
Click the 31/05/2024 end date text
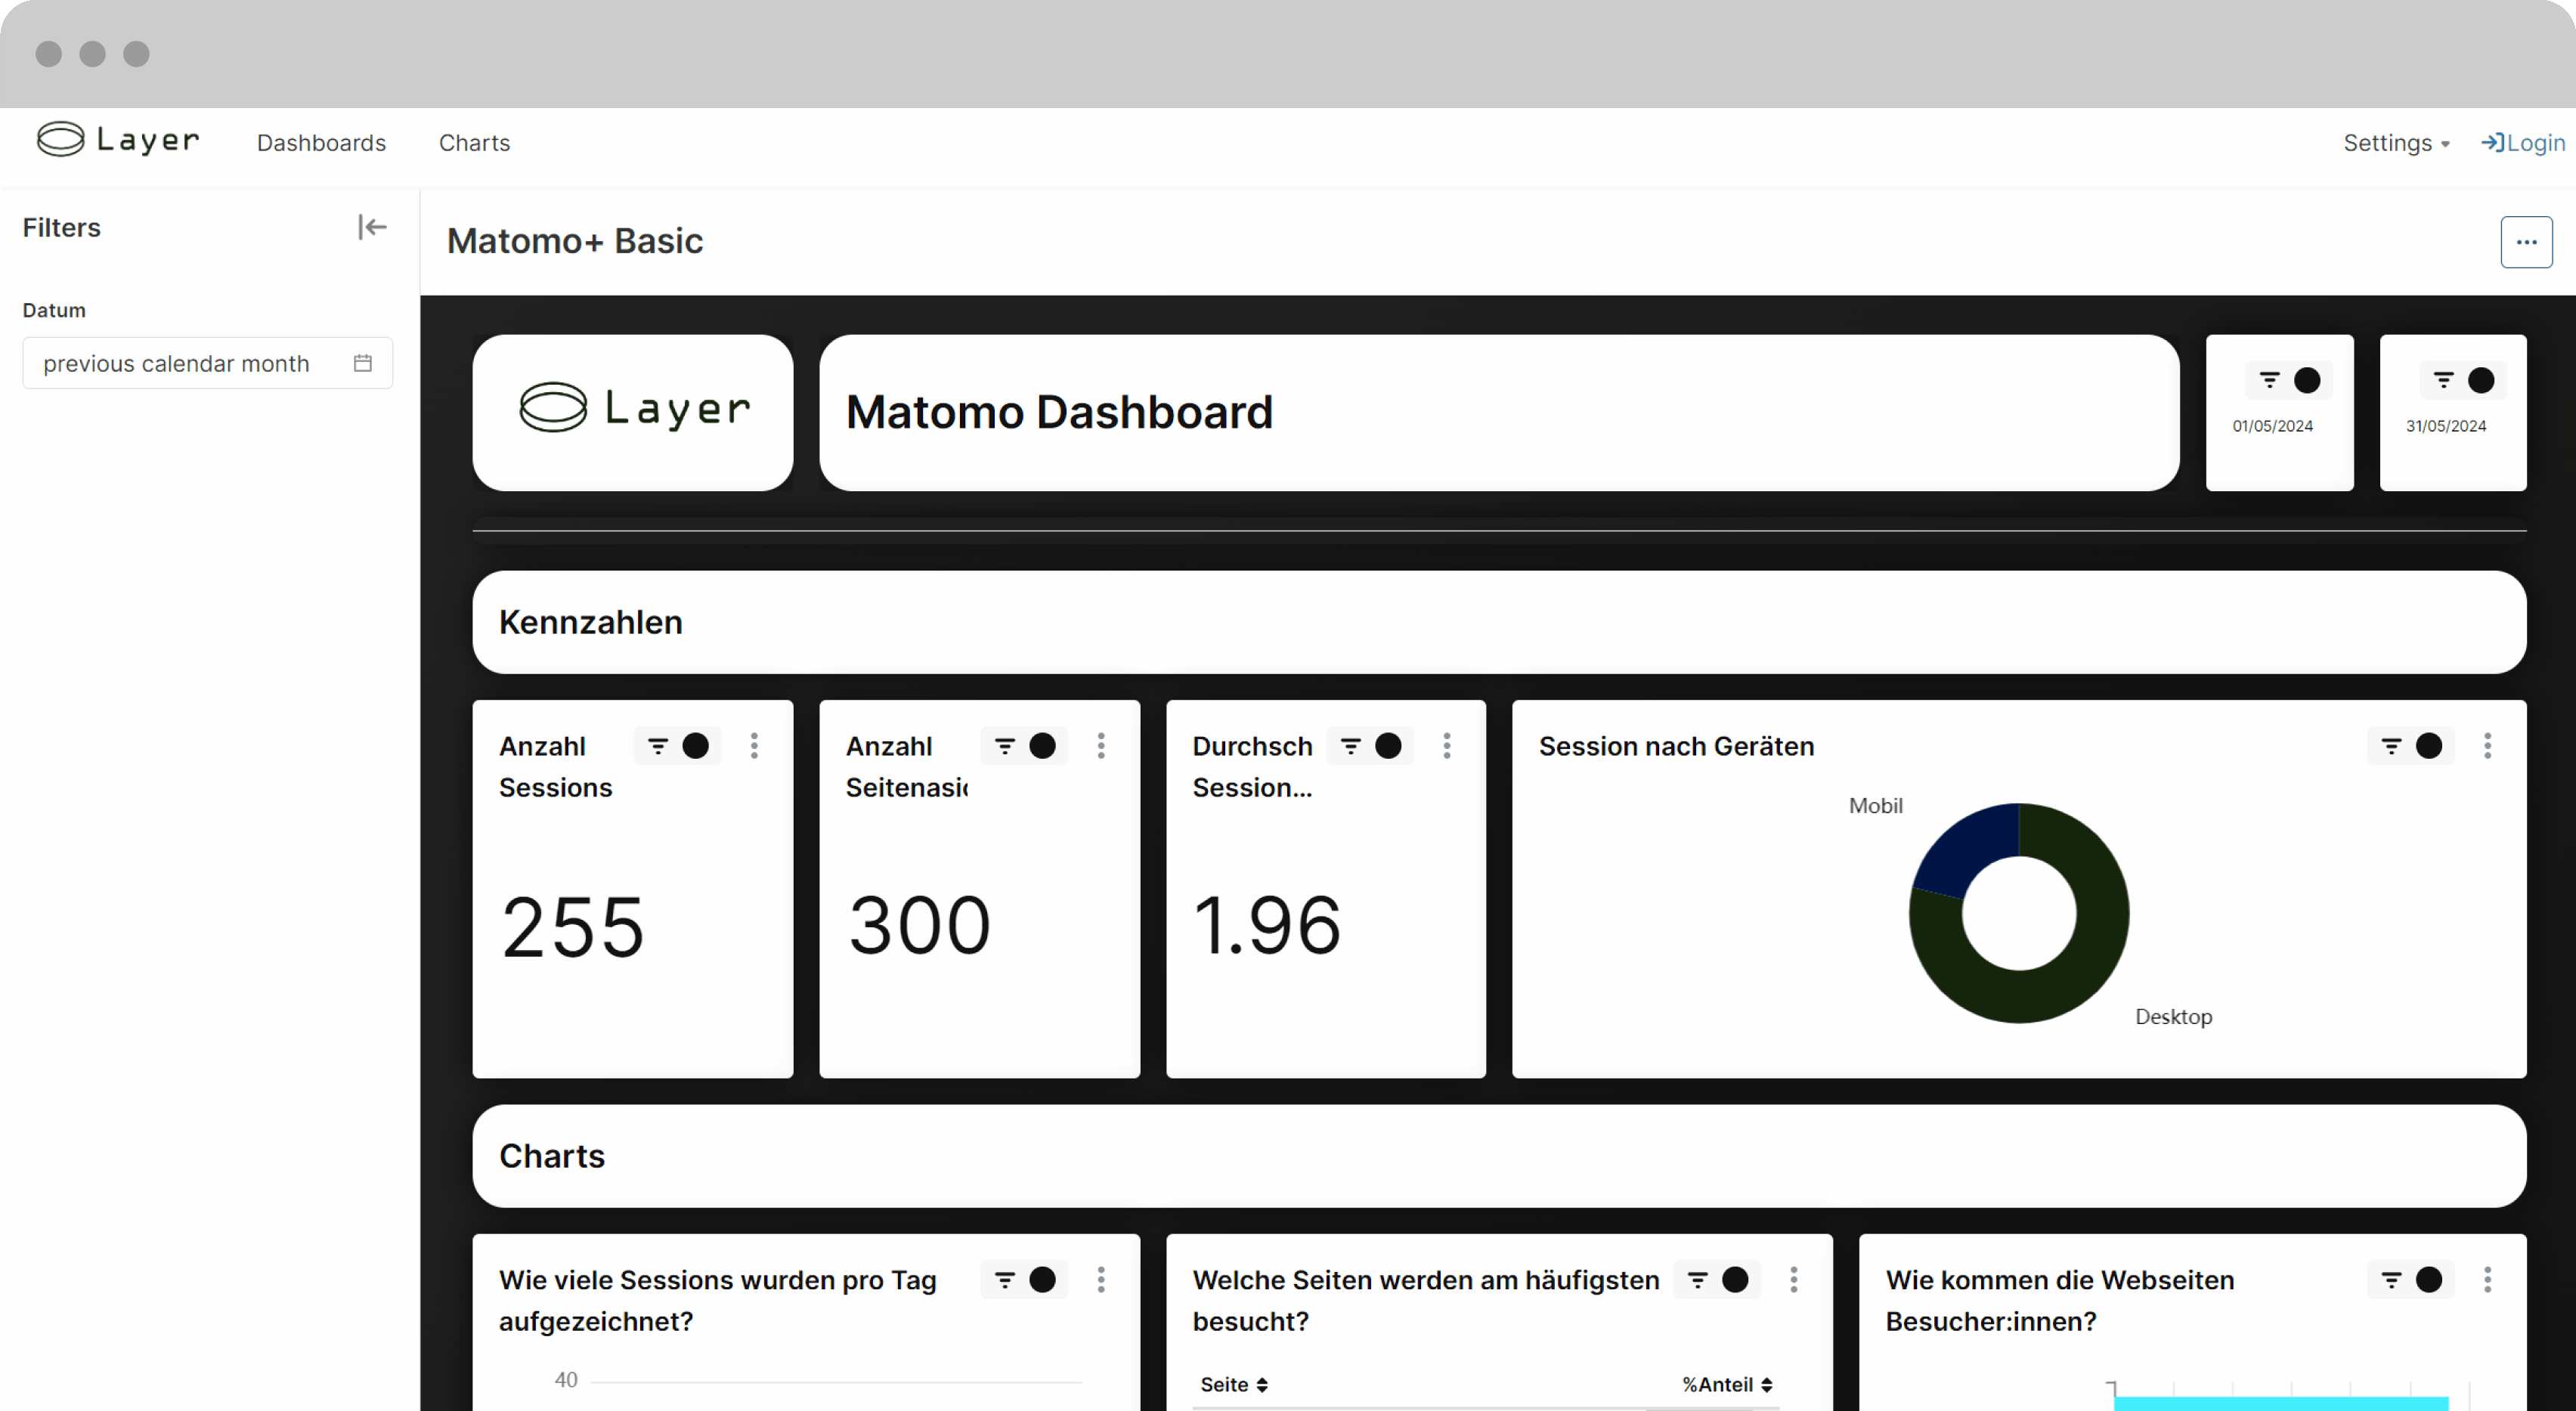(x=2446, y=426)
